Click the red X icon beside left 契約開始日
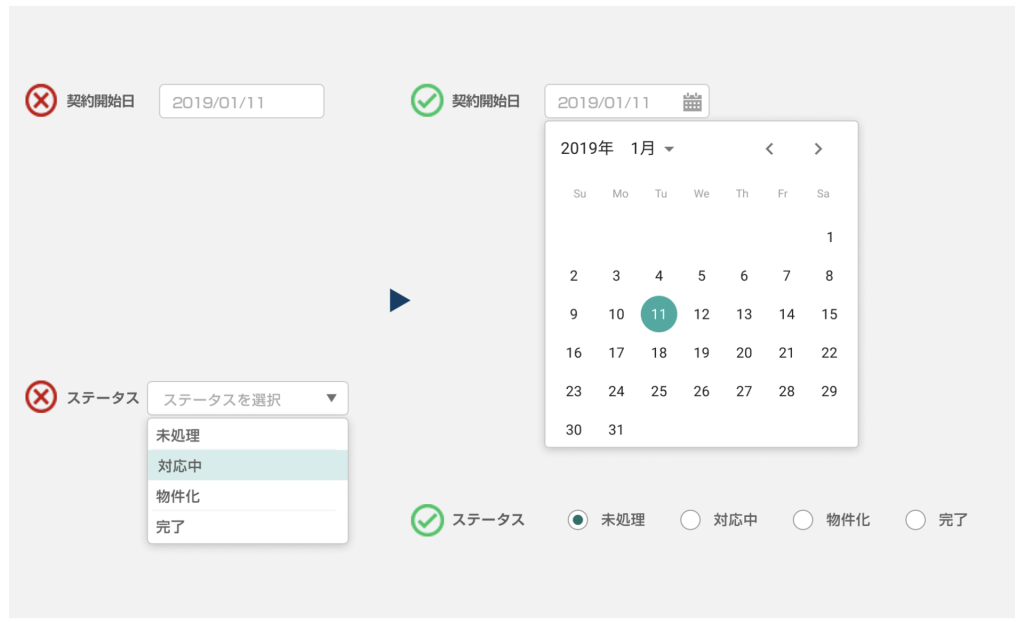Image resolution: width=1024 pixels, height=623 pixels. coord(39,100)
